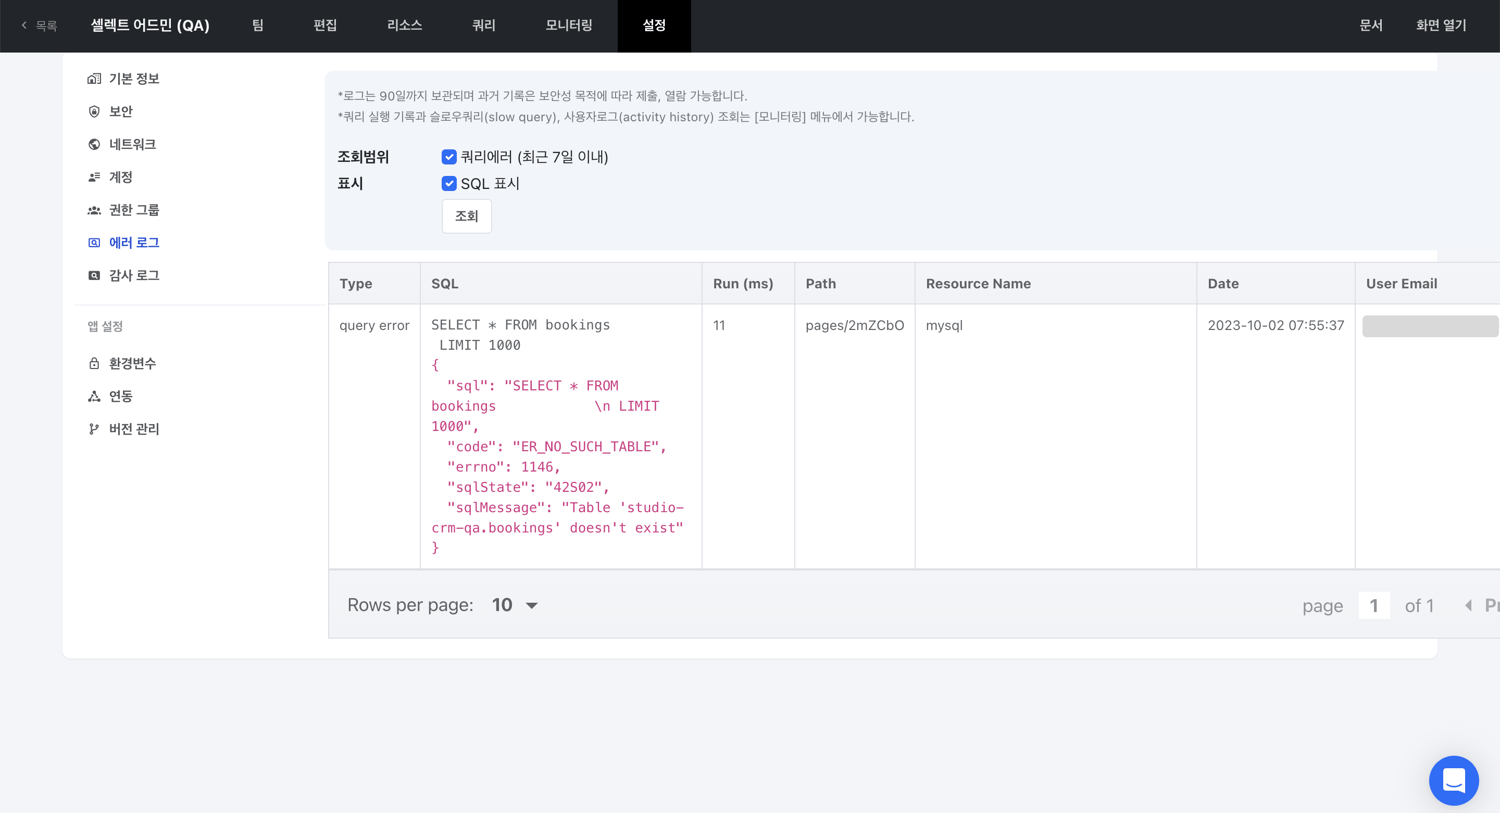
Task: Click the 감사 로그 icon in the sidebar
Action: pyautogui.click(x=94, y=276)
